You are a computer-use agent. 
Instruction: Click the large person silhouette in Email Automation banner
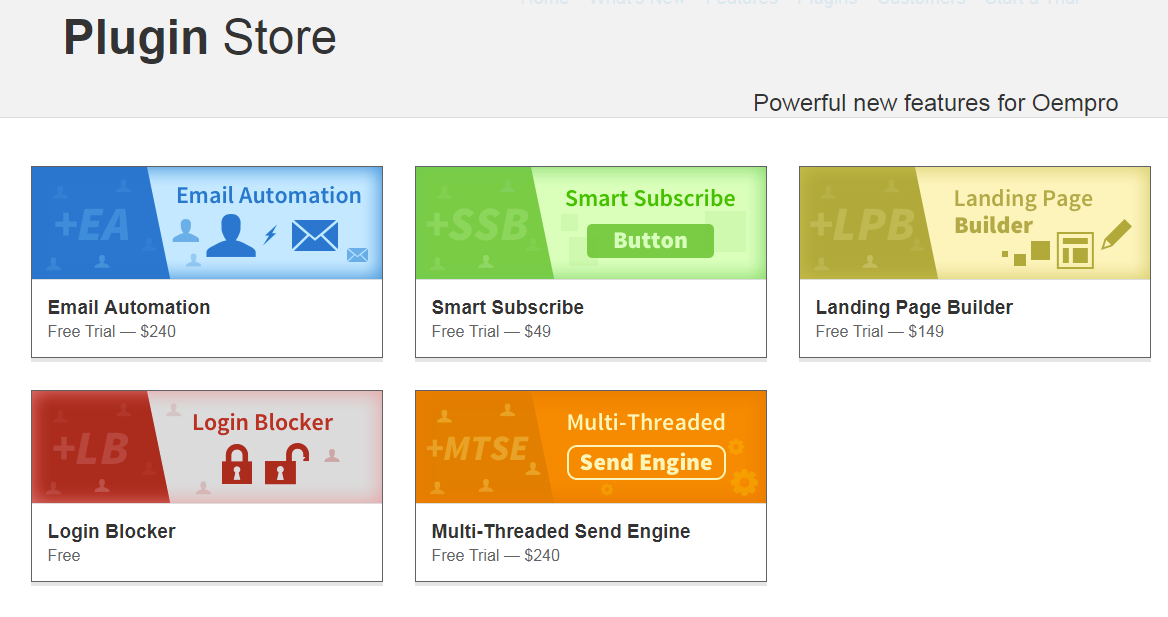point(231,235)
